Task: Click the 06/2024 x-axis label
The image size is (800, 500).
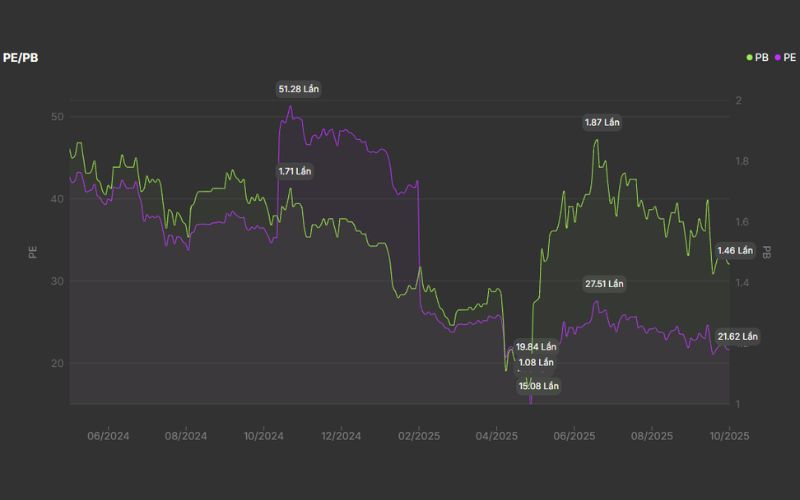Action: click(x=109, y=436)
